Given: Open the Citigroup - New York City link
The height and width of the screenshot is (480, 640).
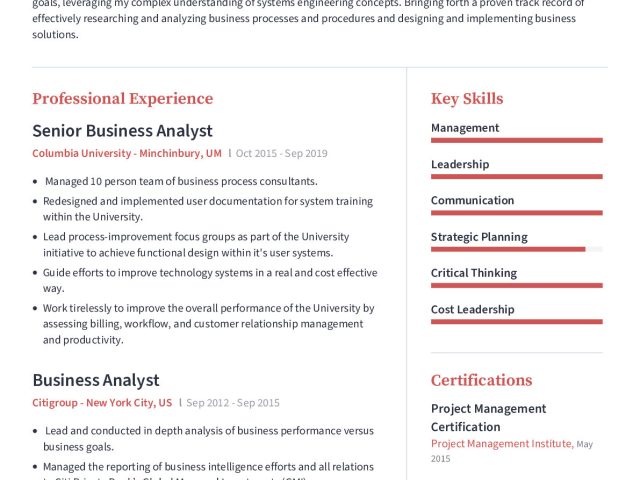Looking at the screenshot, I should [102, 403].
